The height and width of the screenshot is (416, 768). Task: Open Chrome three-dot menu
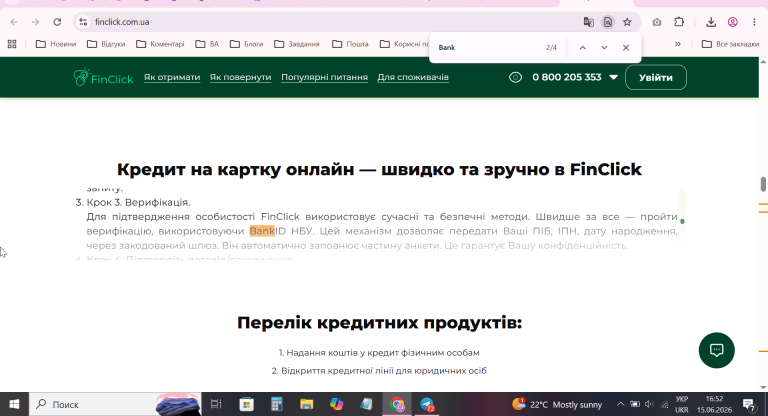[754, 22]
